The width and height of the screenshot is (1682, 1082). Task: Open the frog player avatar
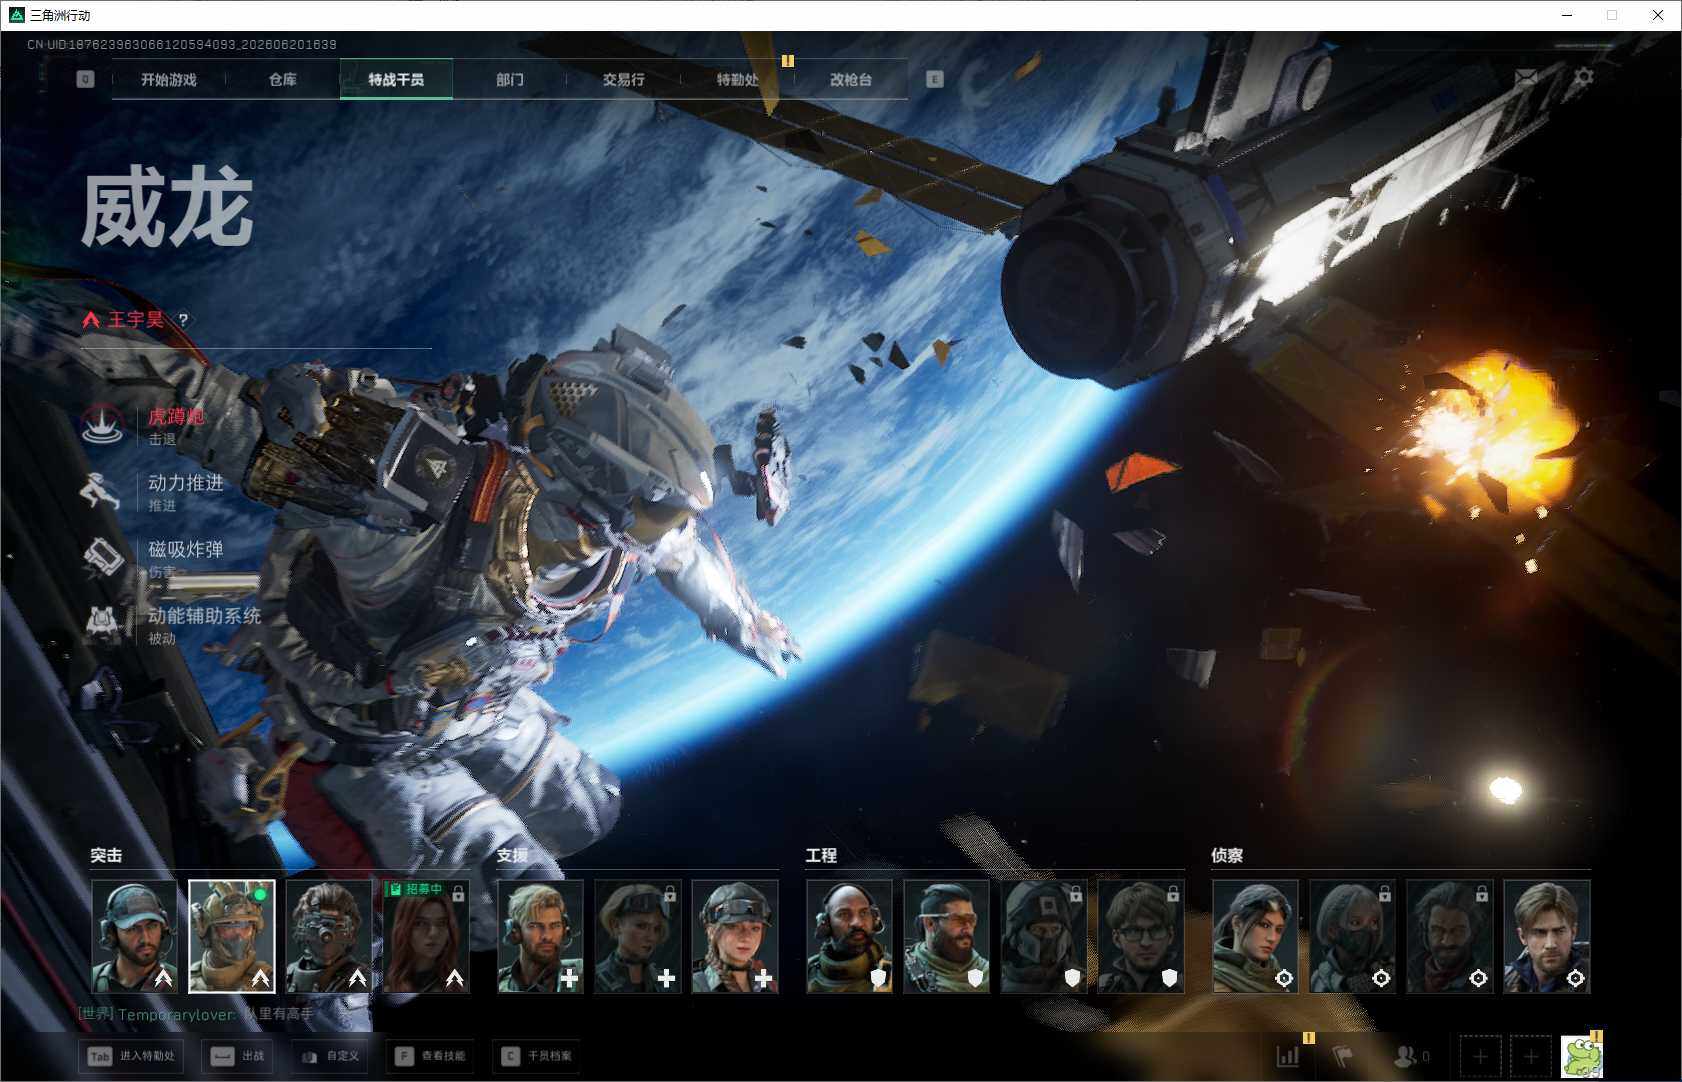click(x=1582, y=1056)
